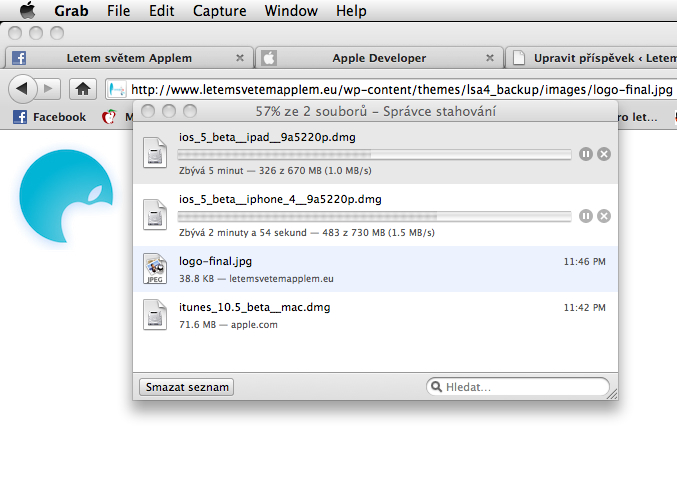The width and height of the screenshot is (677, 488).
Task: Click the ios_5_beta_iphone_4 dmg file icon
Action: pyautogui.click(x=155, y=214)
